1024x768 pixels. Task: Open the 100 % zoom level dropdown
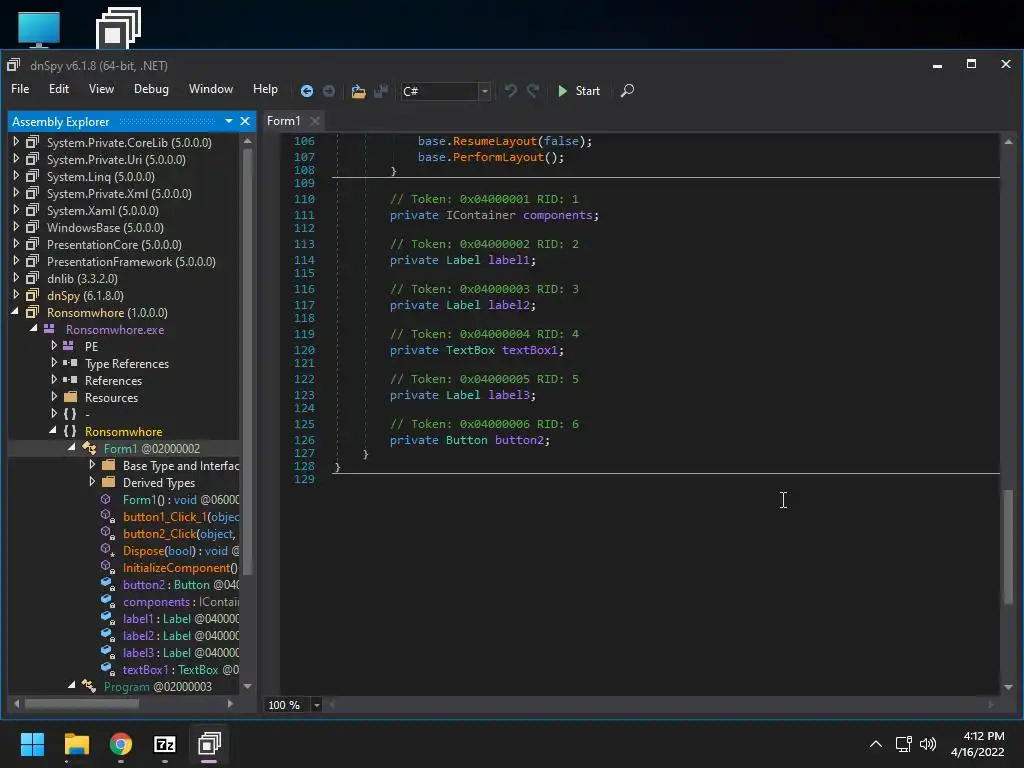[317, 705]
